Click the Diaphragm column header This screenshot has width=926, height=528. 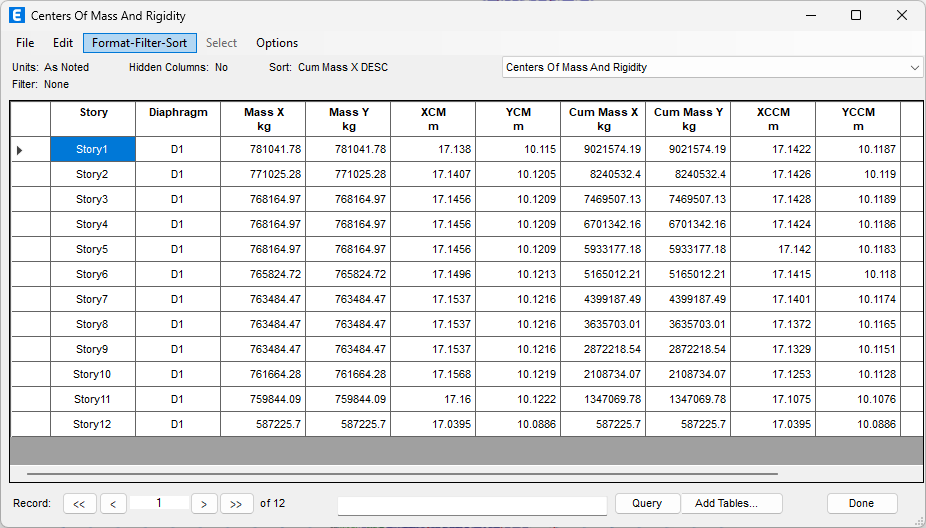(x=178, y=119)
